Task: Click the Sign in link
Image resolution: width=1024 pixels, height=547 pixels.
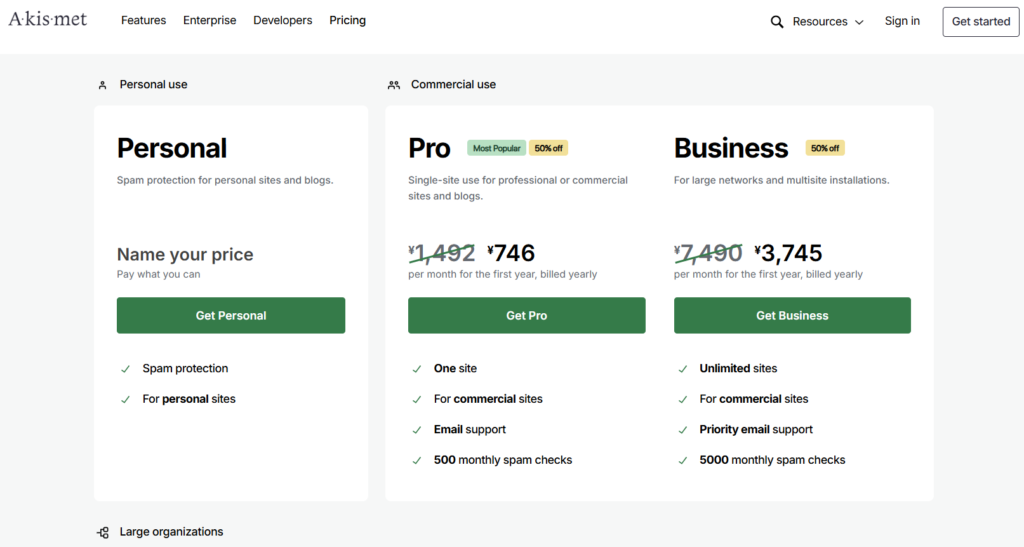Action: [x=902, y=21]
